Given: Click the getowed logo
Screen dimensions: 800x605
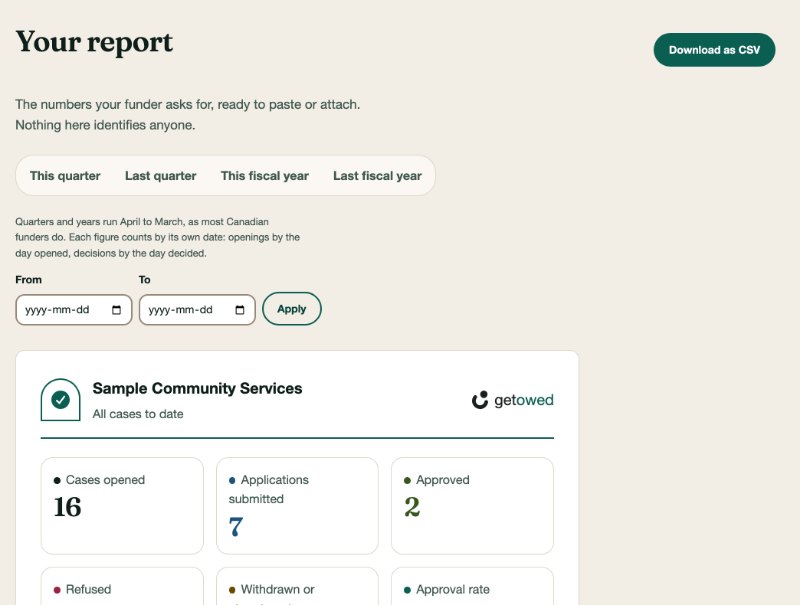Looking at the screenshot, I should point(513,400).
